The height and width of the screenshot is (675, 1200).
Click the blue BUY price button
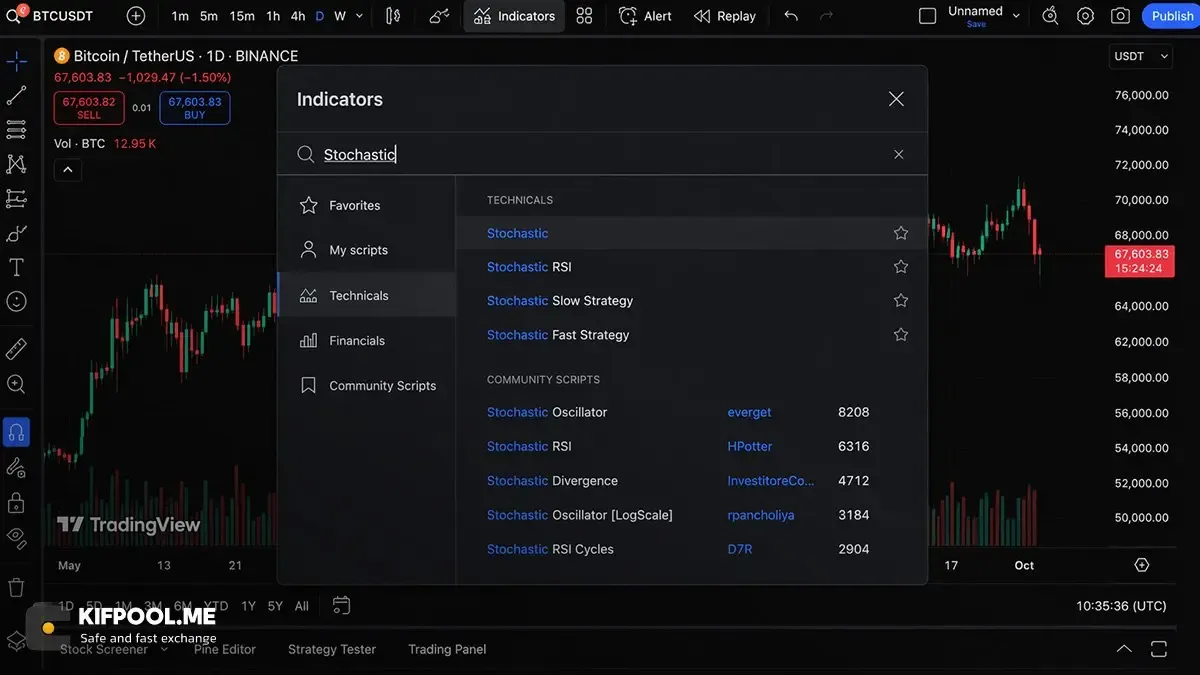[x=195, y=108]
